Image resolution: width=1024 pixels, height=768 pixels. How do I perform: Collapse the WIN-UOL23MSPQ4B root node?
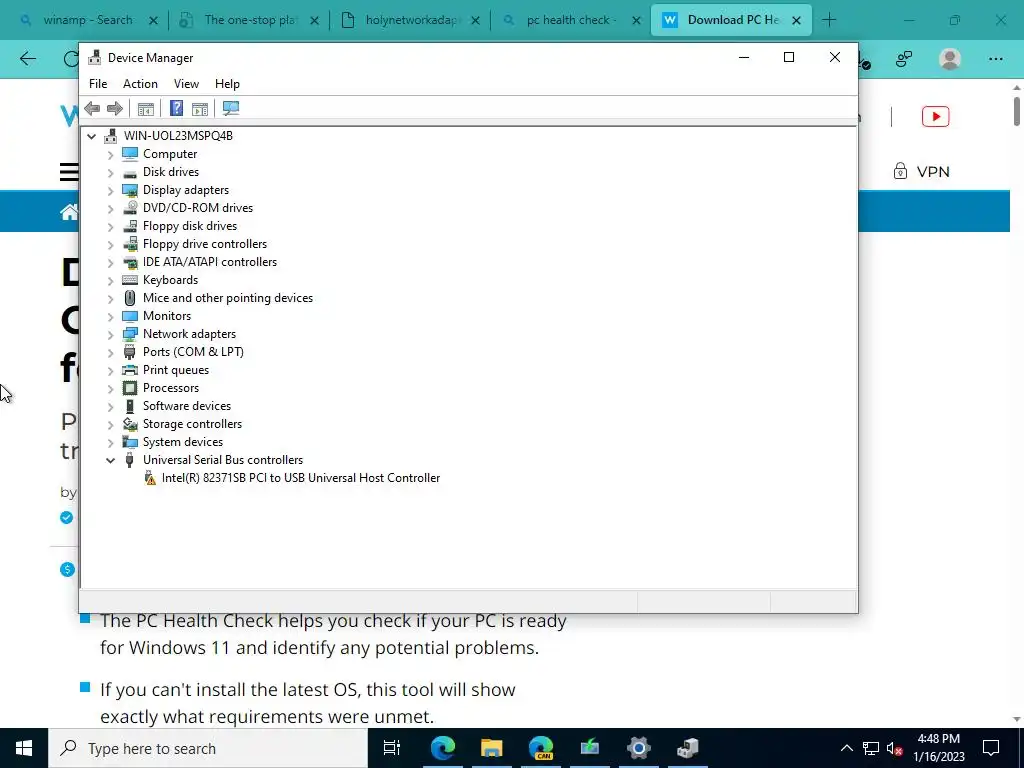(91, 136)
